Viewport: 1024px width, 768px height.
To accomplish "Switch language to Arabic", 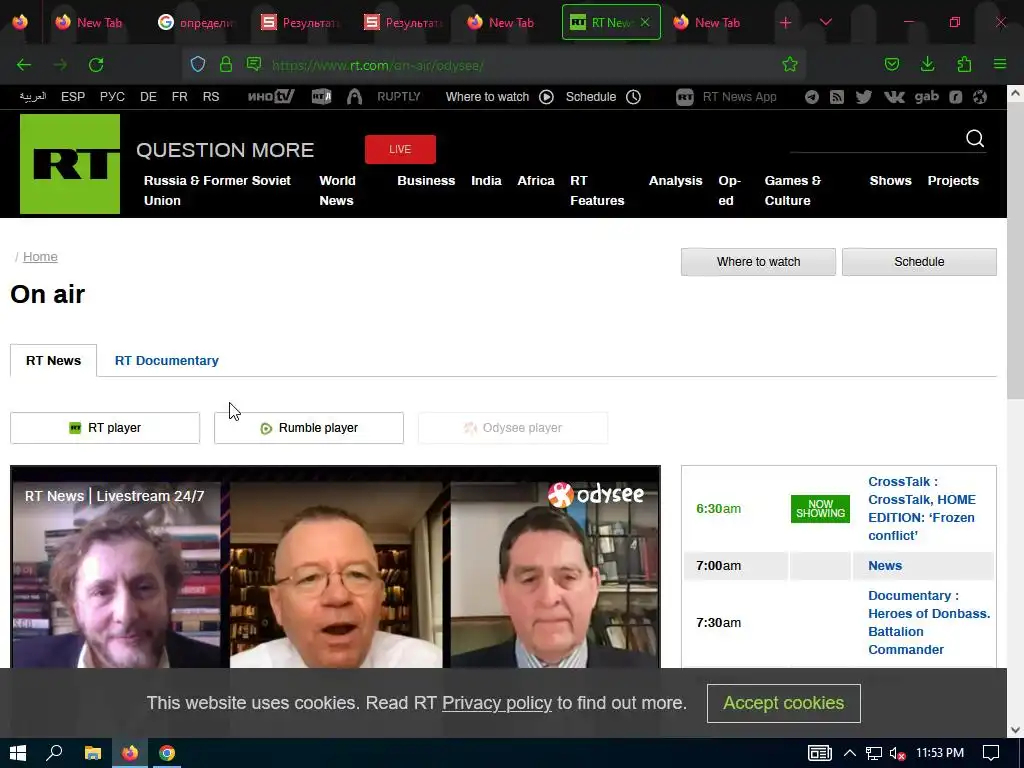I will tap(33, 97).
